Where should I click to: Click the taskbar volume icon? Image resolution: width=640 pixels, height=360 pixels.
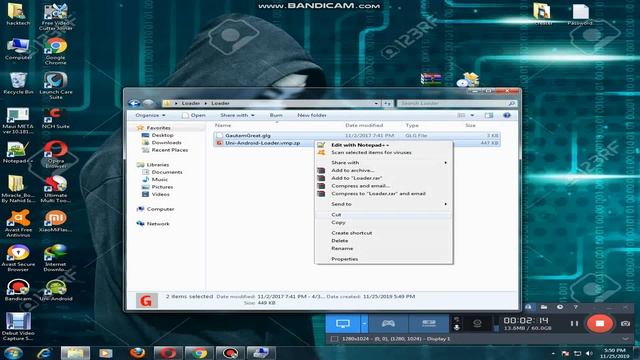coord(589,353)
